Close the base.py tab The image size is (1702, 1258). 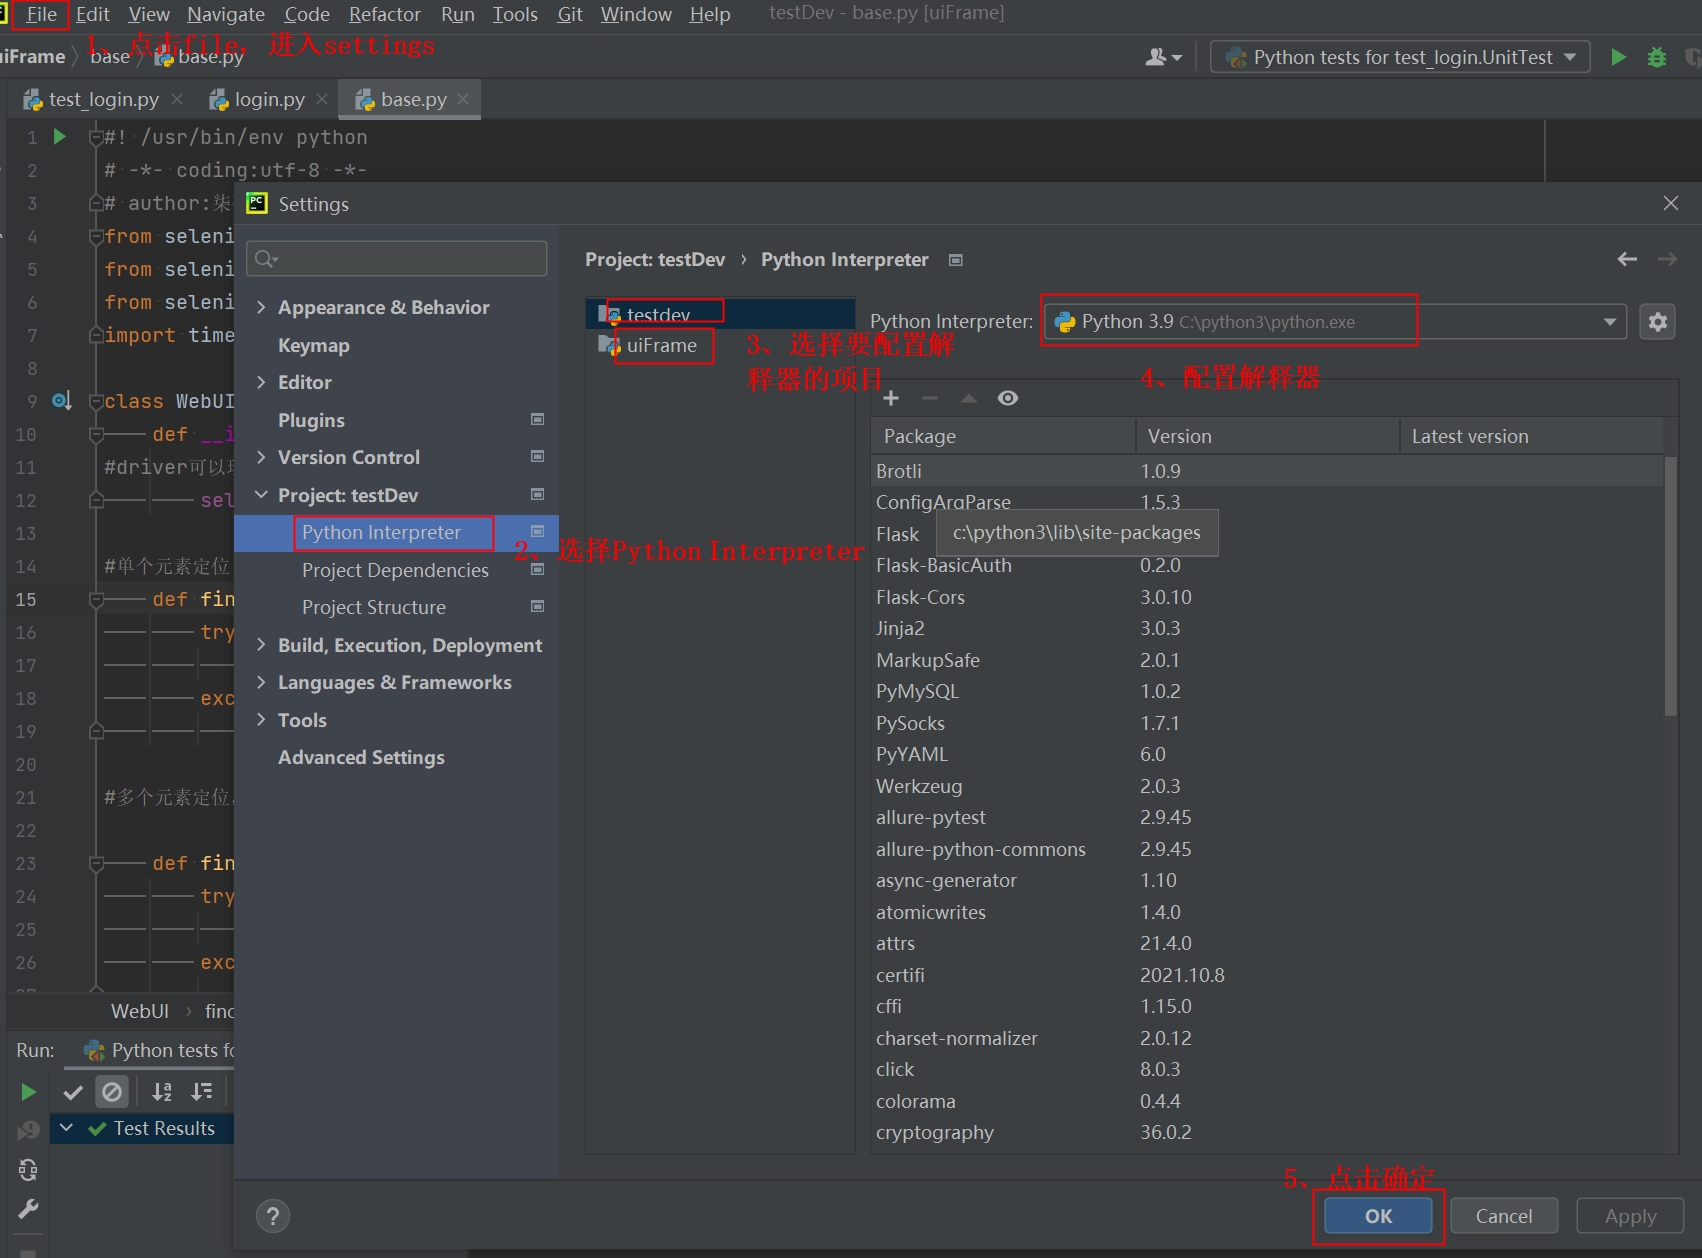click(463, 99)
